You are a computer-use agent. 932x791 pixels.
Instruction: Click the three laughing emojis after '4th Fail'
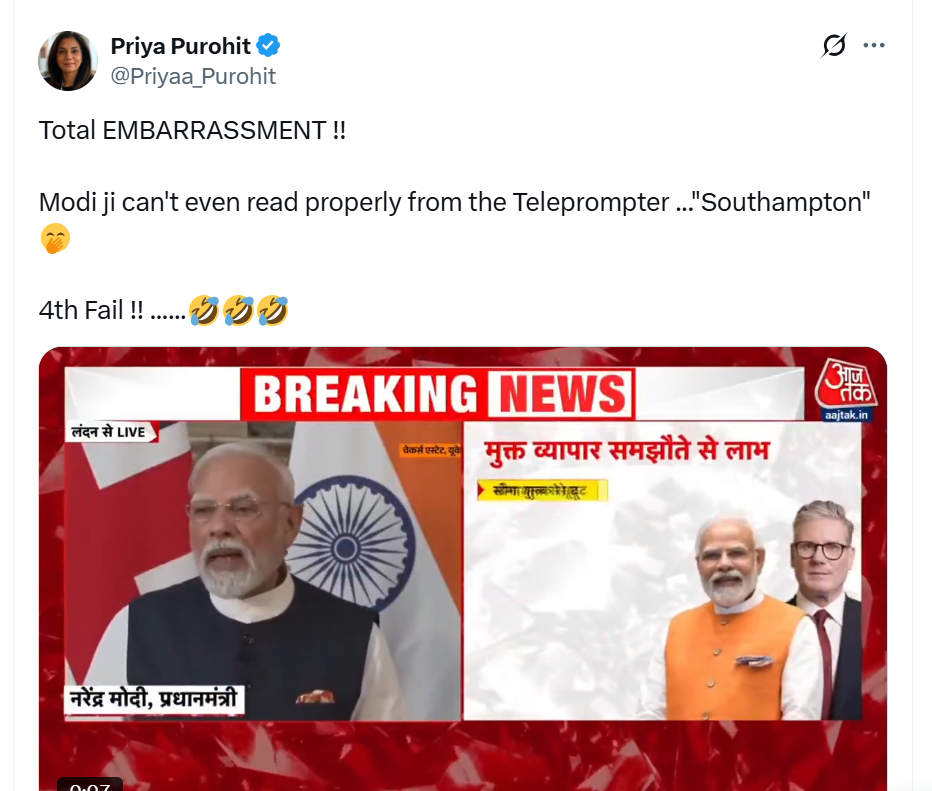pos(239,311)
